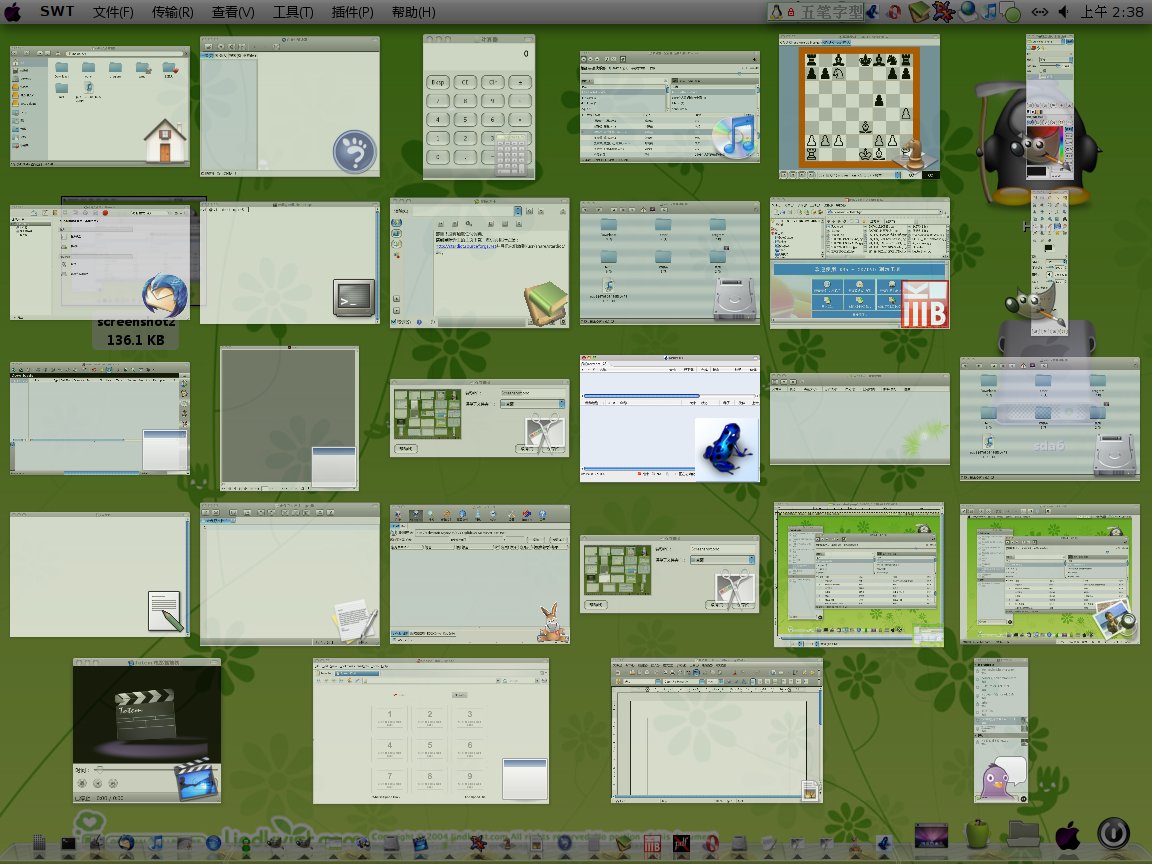Click the SWT application menu title
This screenshot has width=1152, height=864.
coord(57,12)
